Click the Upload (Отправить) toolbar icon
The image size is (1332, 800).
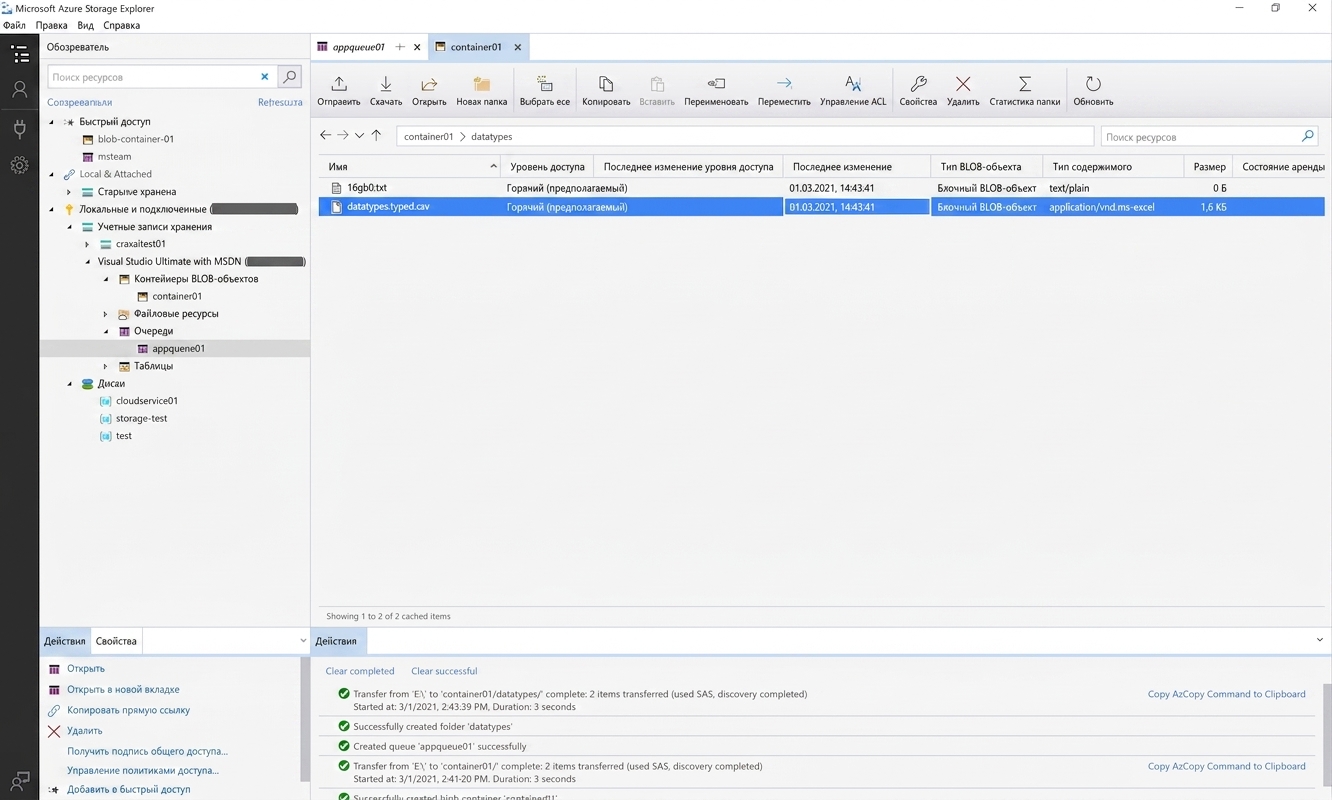338,90
